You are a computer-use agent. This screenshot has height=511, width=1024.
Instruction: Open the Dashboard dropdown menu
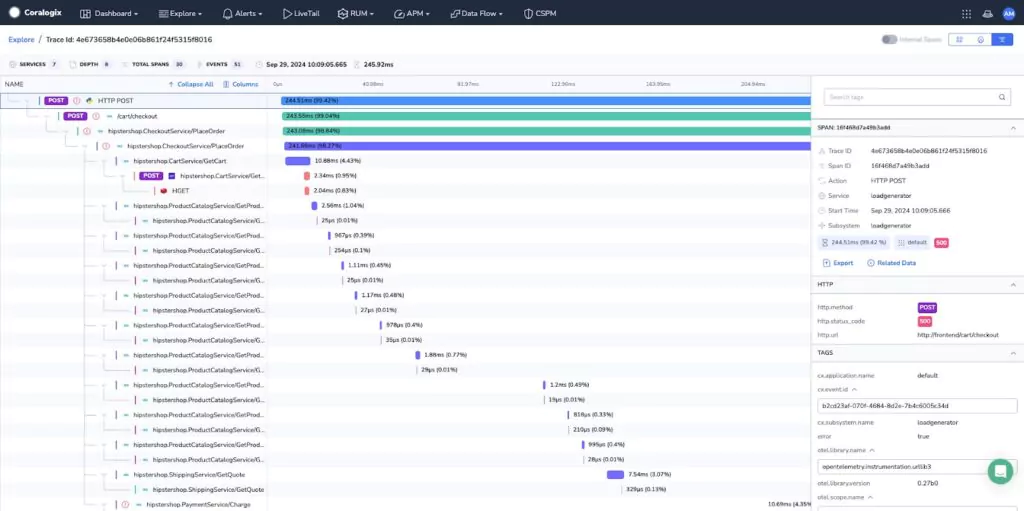(109, 14)
